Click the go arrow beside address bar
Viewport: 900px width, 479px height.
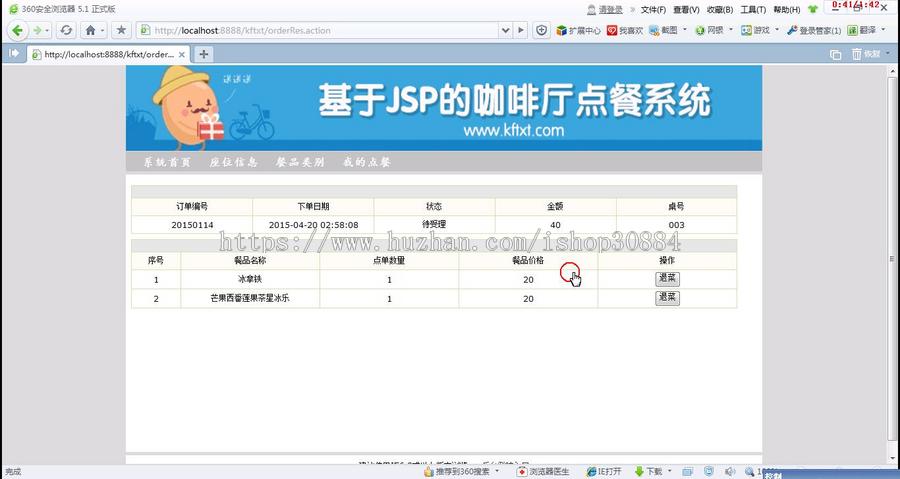pyautogui.click(x=521, y=30)
